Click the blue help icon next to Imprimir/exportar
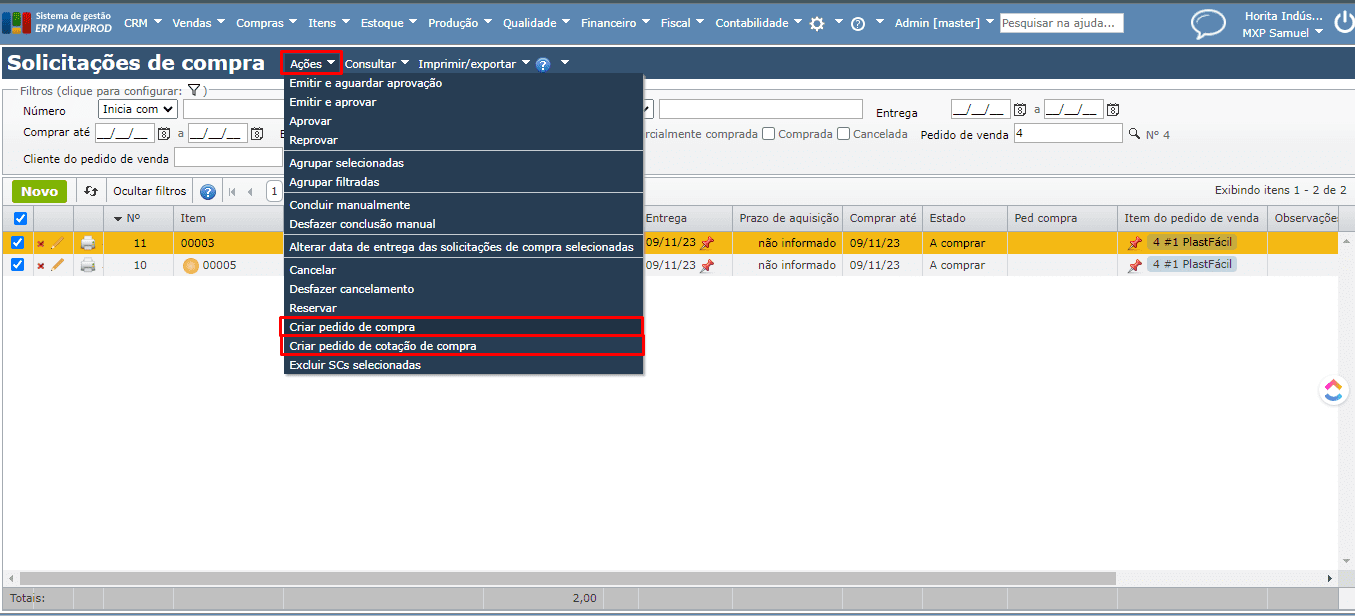Viewport: 1355px width, 616px height. coord(543,64)
